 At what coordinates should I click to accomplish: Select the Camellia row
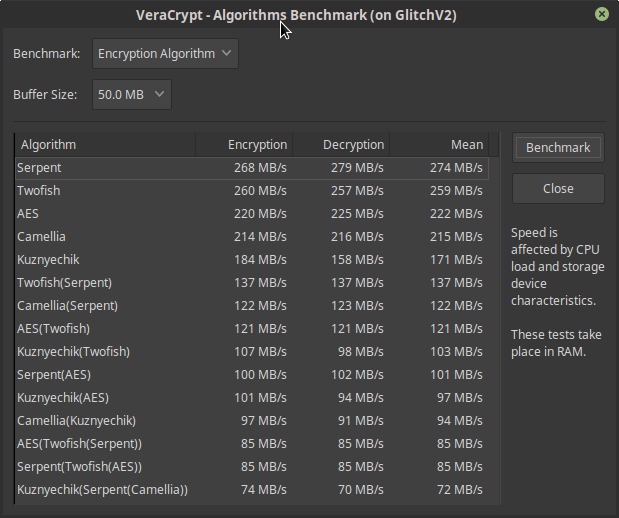point(252,236)
